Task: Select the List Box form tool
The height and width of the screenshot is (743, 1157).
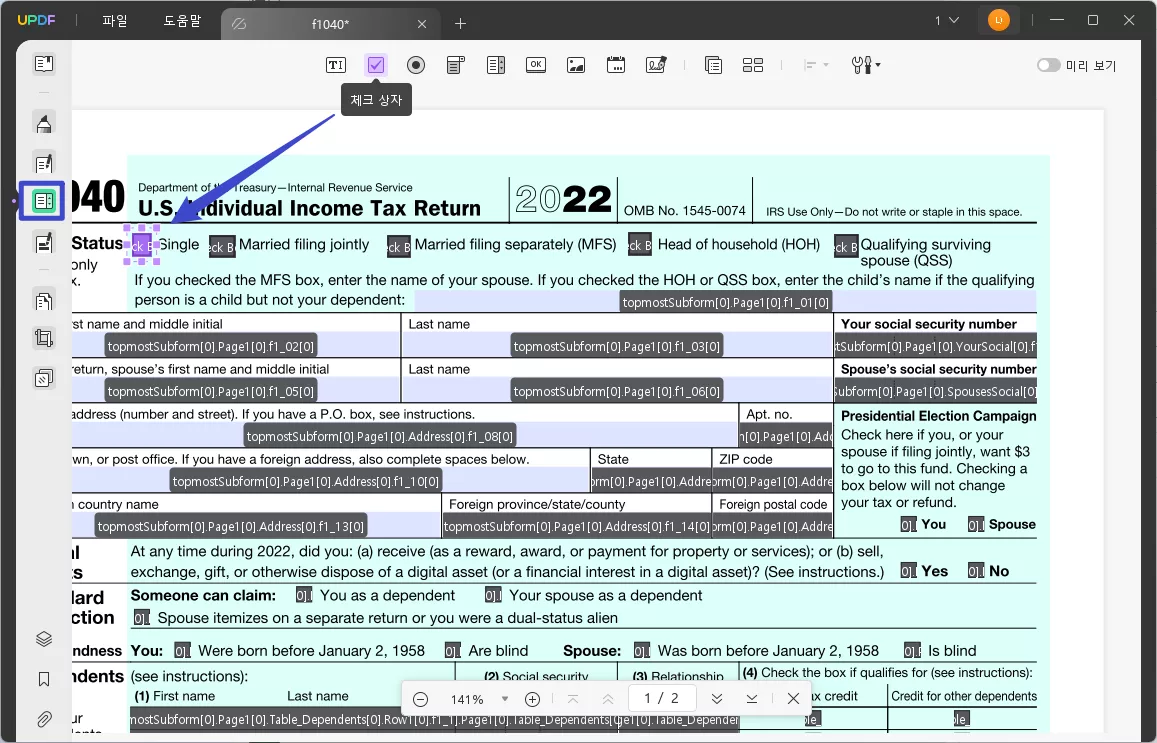Action: click(496, 65)
